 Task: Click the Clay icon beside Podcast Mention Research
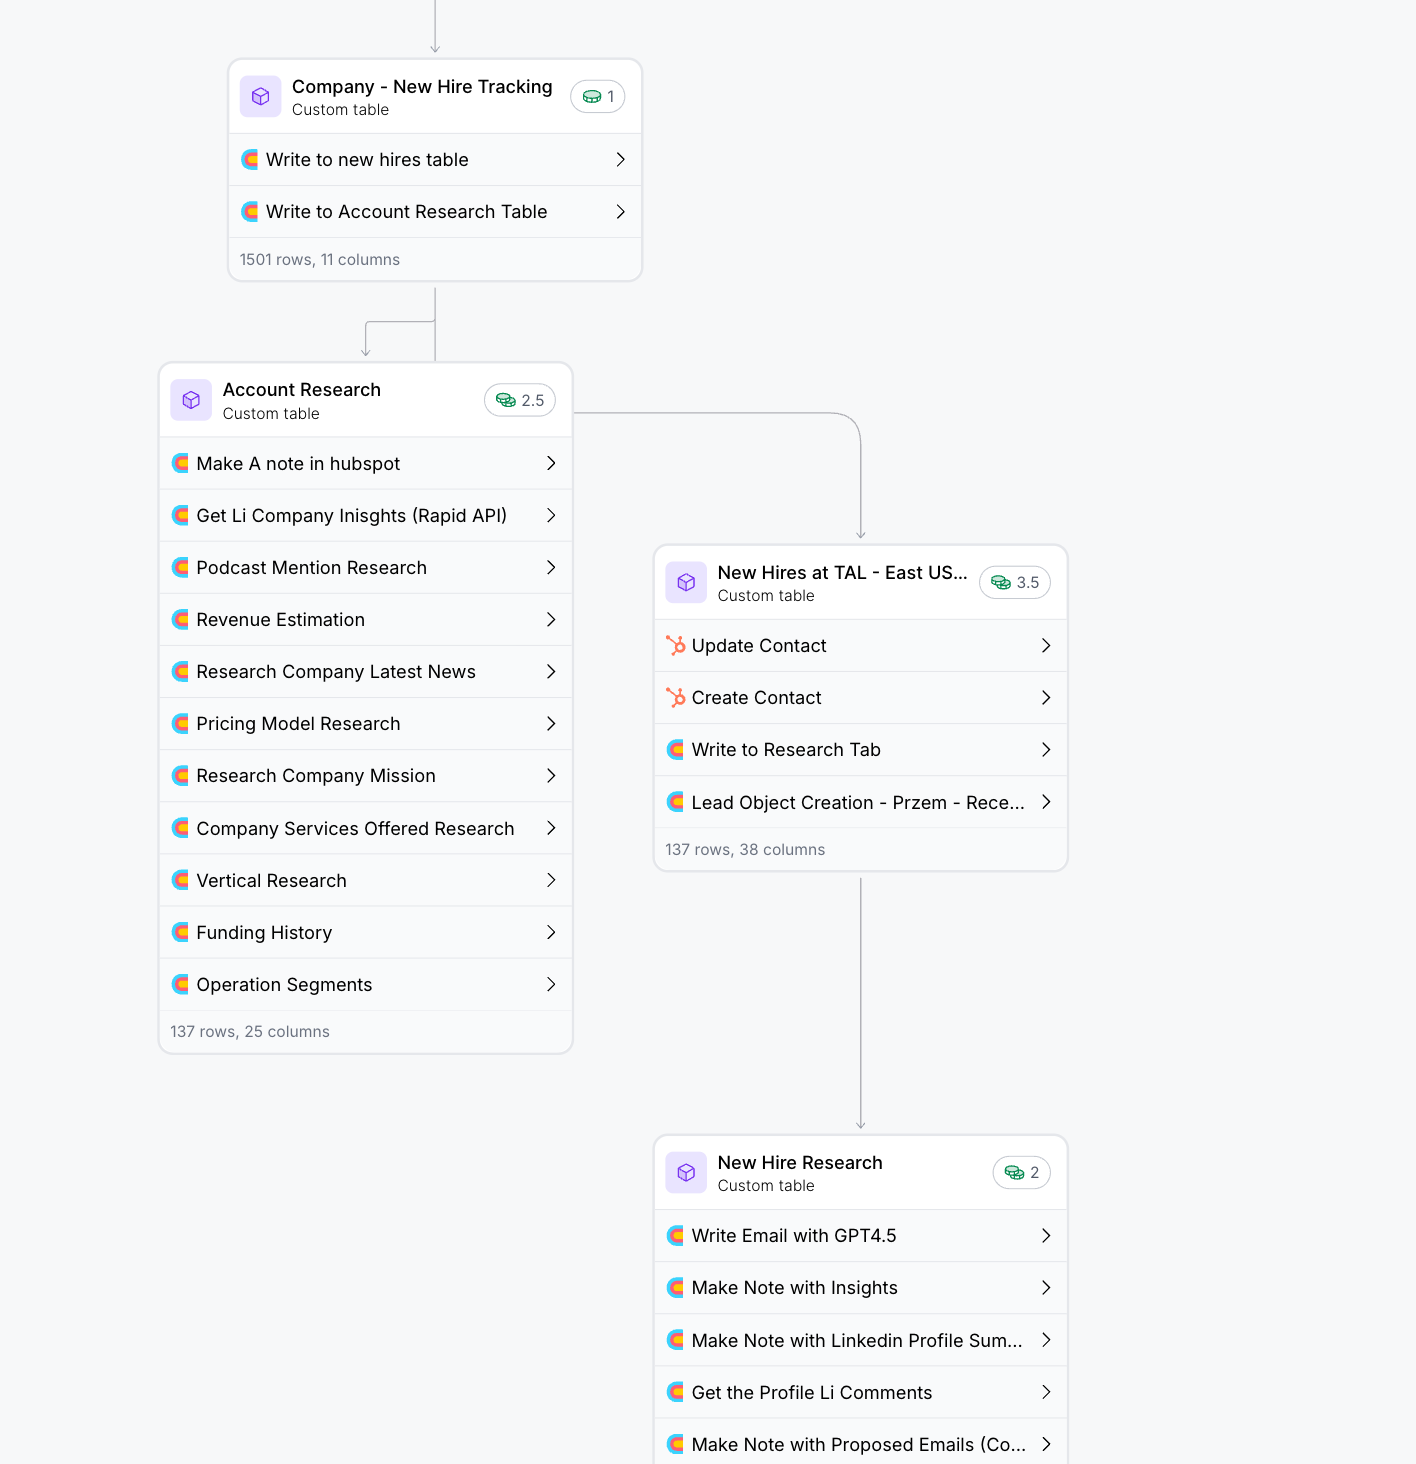coord(181,568)
